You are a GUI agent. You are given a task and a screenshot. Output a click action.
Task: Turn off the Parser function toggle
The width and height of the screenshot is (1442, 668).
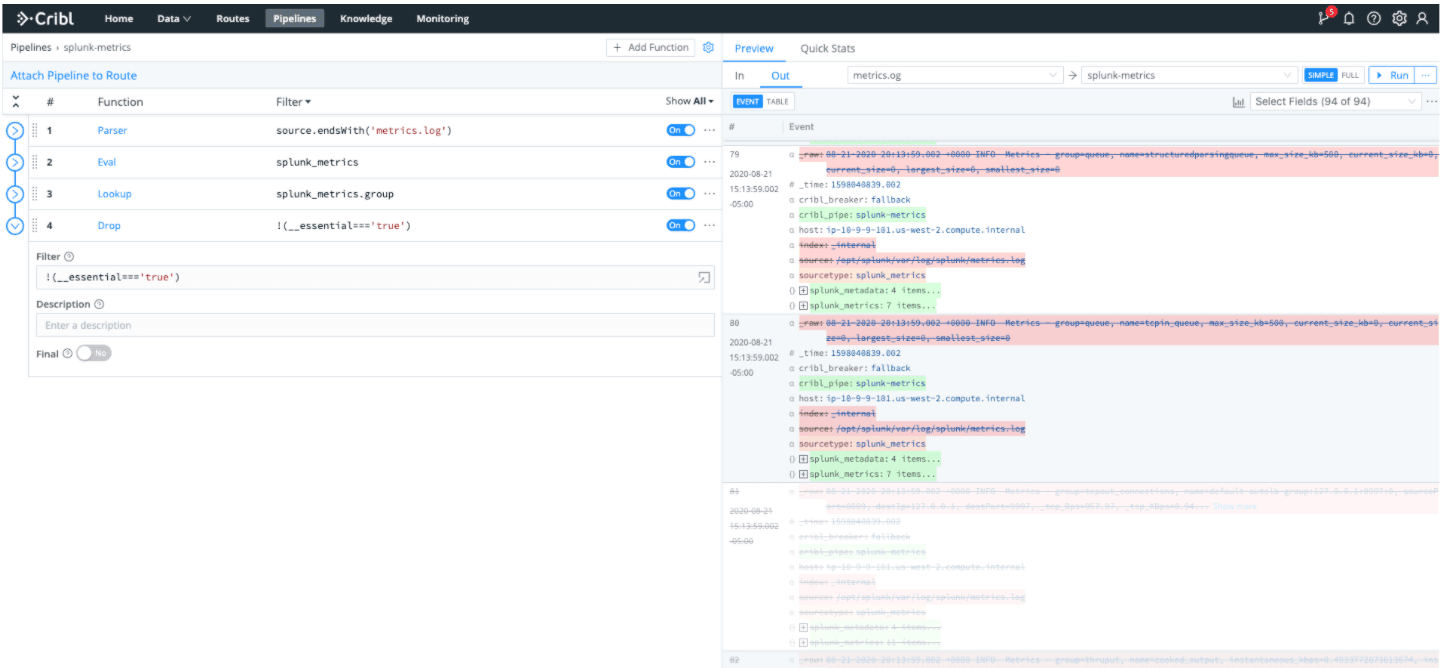tap(680, 130)
